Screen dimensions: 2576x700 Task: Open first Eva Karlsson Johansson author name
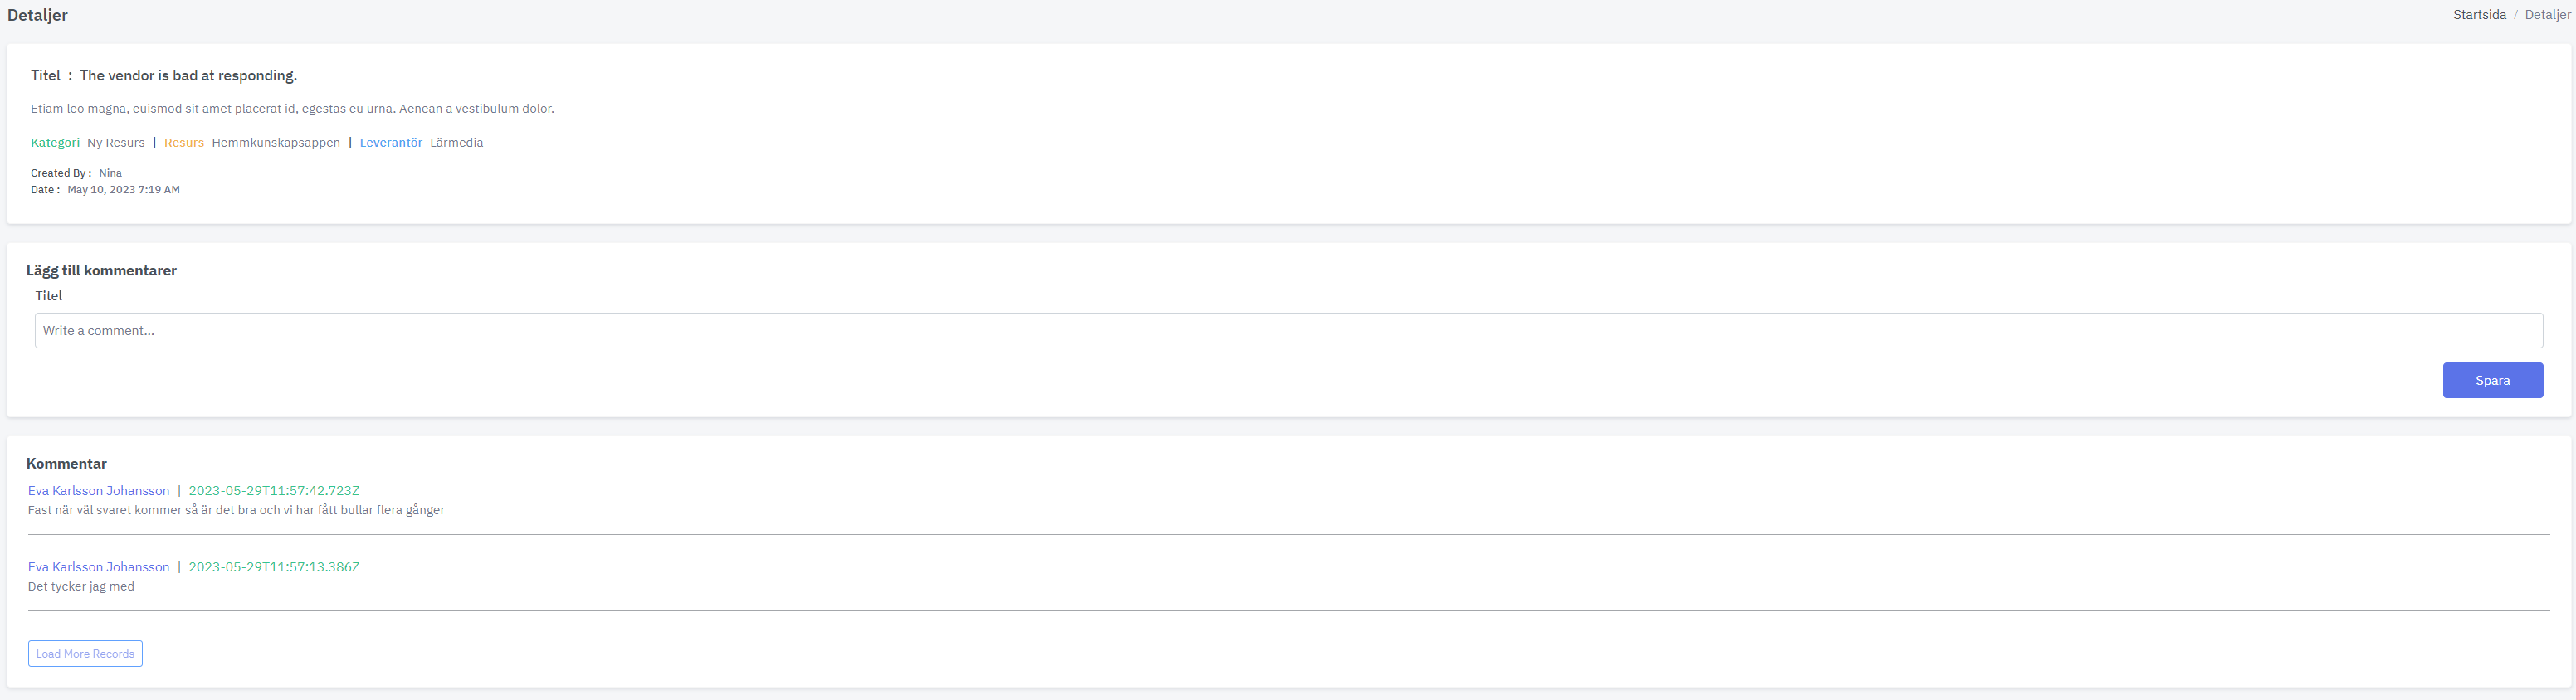[99, 491]
